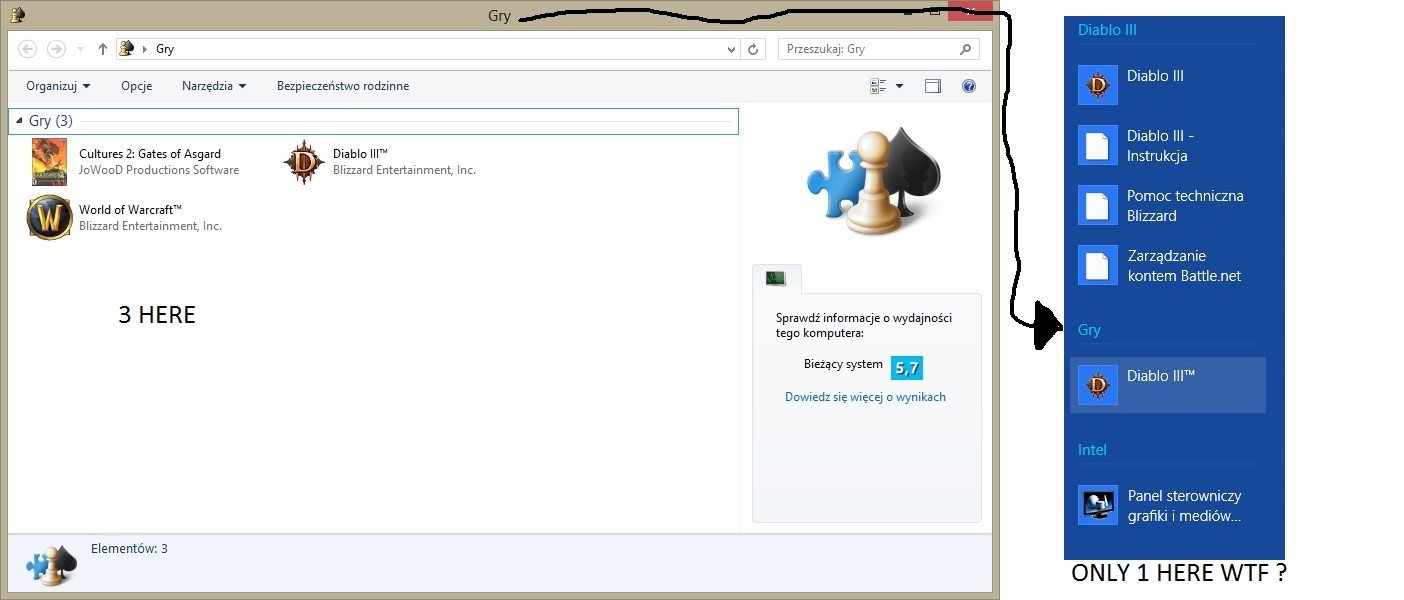Screen dimensions: 1404x600
Task: Toggle the preview pane button
Action: 933,86
